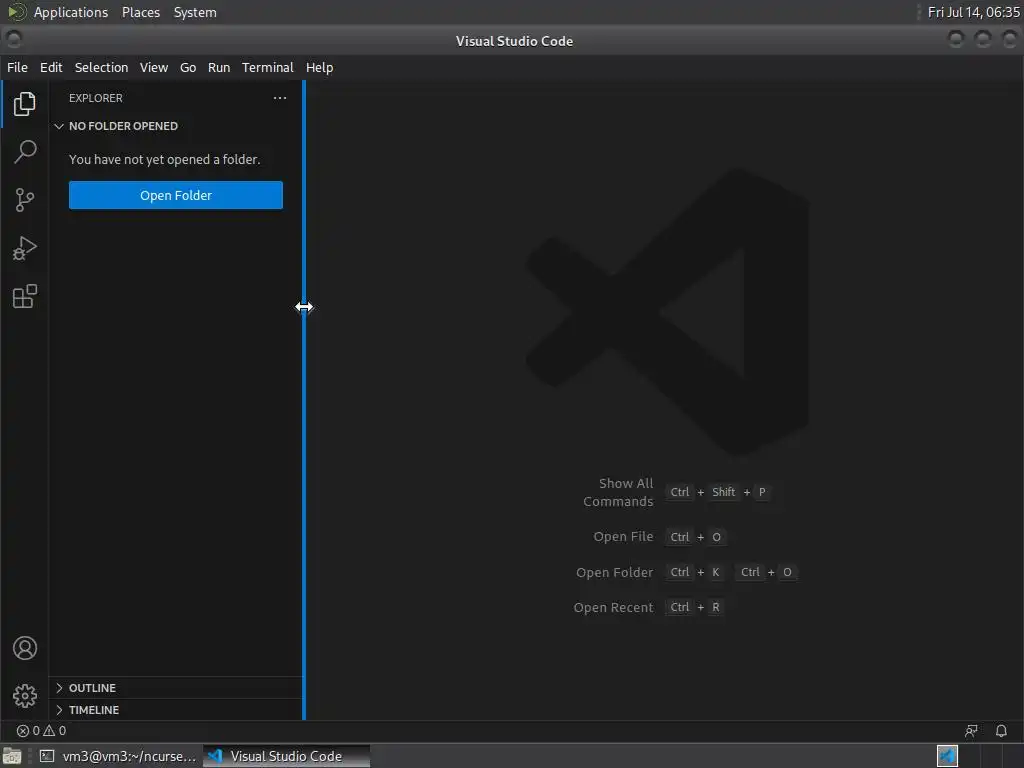Click the blue Open Folder button
1024x768 pixels.
pos(176,195)
